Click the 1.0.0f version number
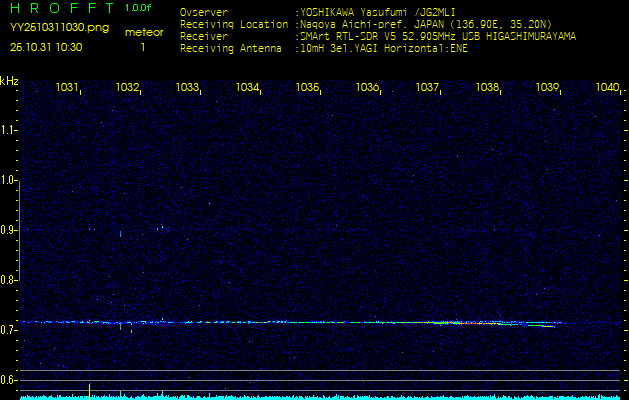This screenshot has height=400, width=629. (139, 8)
